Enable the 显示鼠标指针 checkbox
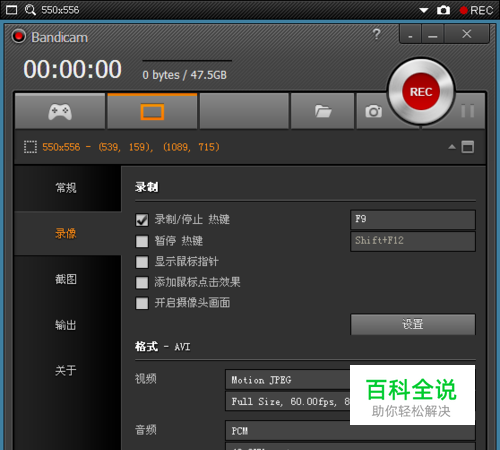500x450 pixels. click(x=142, y=262)
